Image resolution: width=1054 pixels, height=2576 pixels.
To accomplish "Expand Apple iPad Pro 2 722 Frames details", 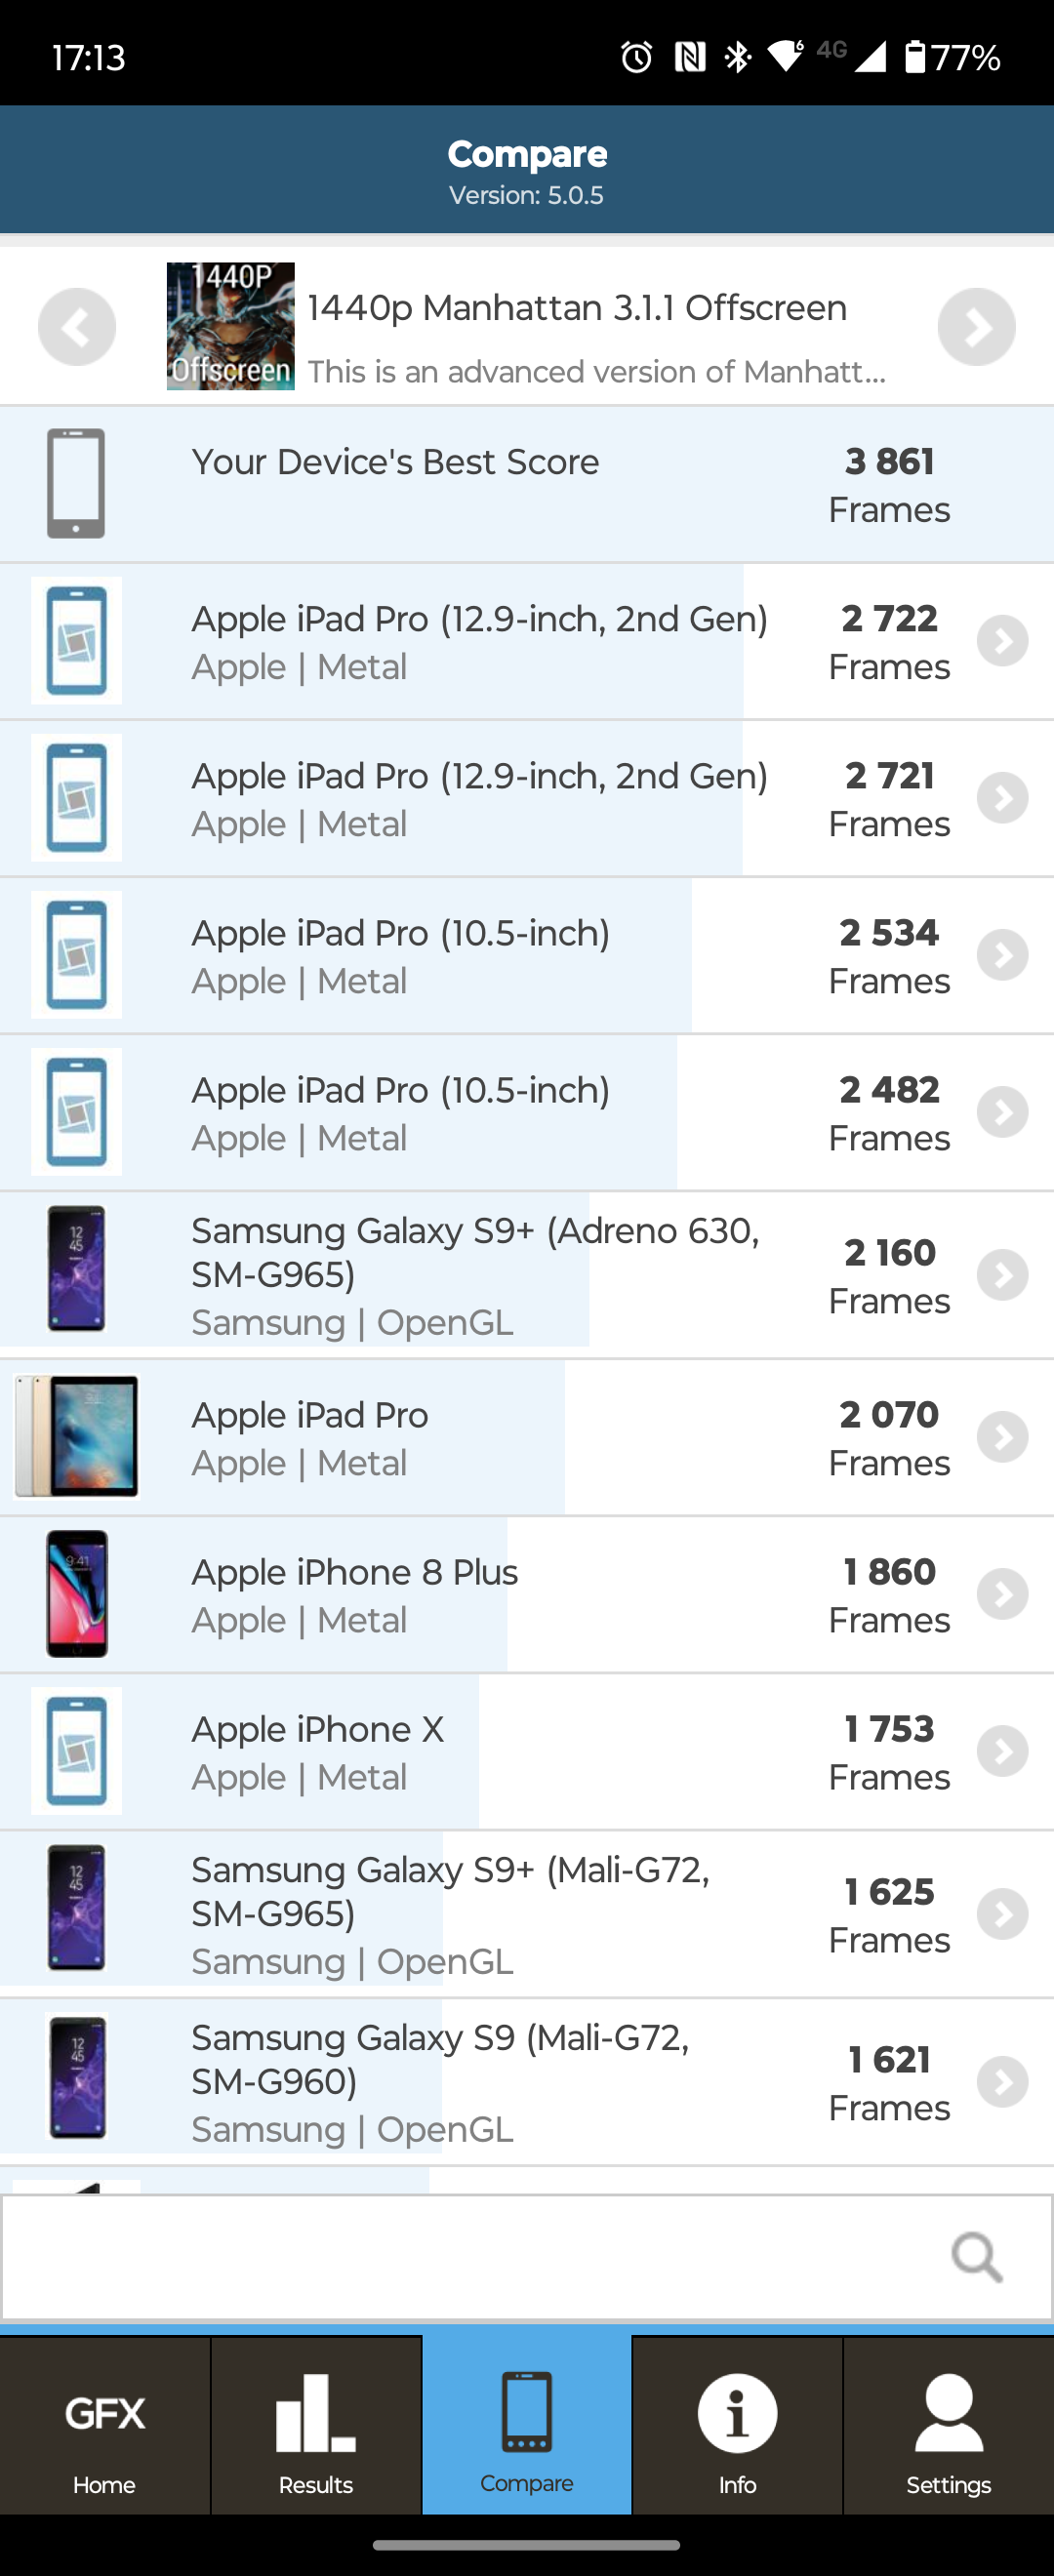I will point(1002,641).
